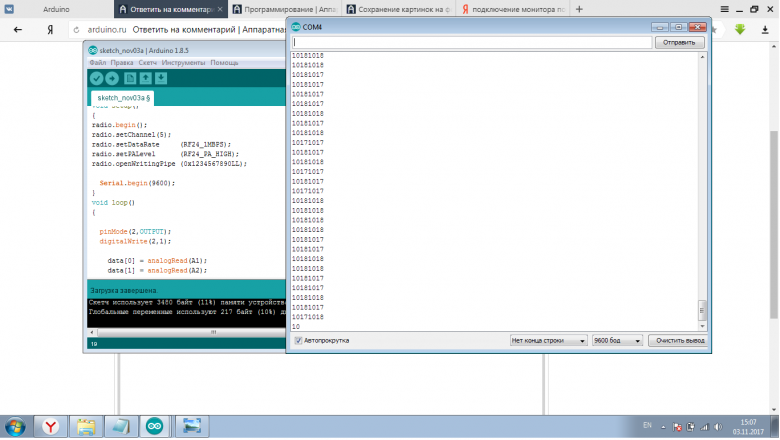
Task: Open the Windows Start menu
Action: 15,426
